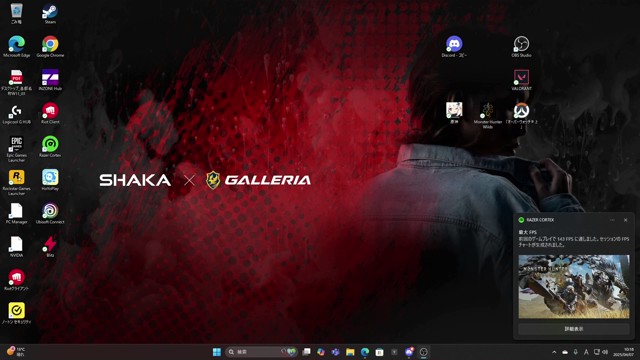Select the Google Chrome desktop icon
640x360 pixels.
50,47
